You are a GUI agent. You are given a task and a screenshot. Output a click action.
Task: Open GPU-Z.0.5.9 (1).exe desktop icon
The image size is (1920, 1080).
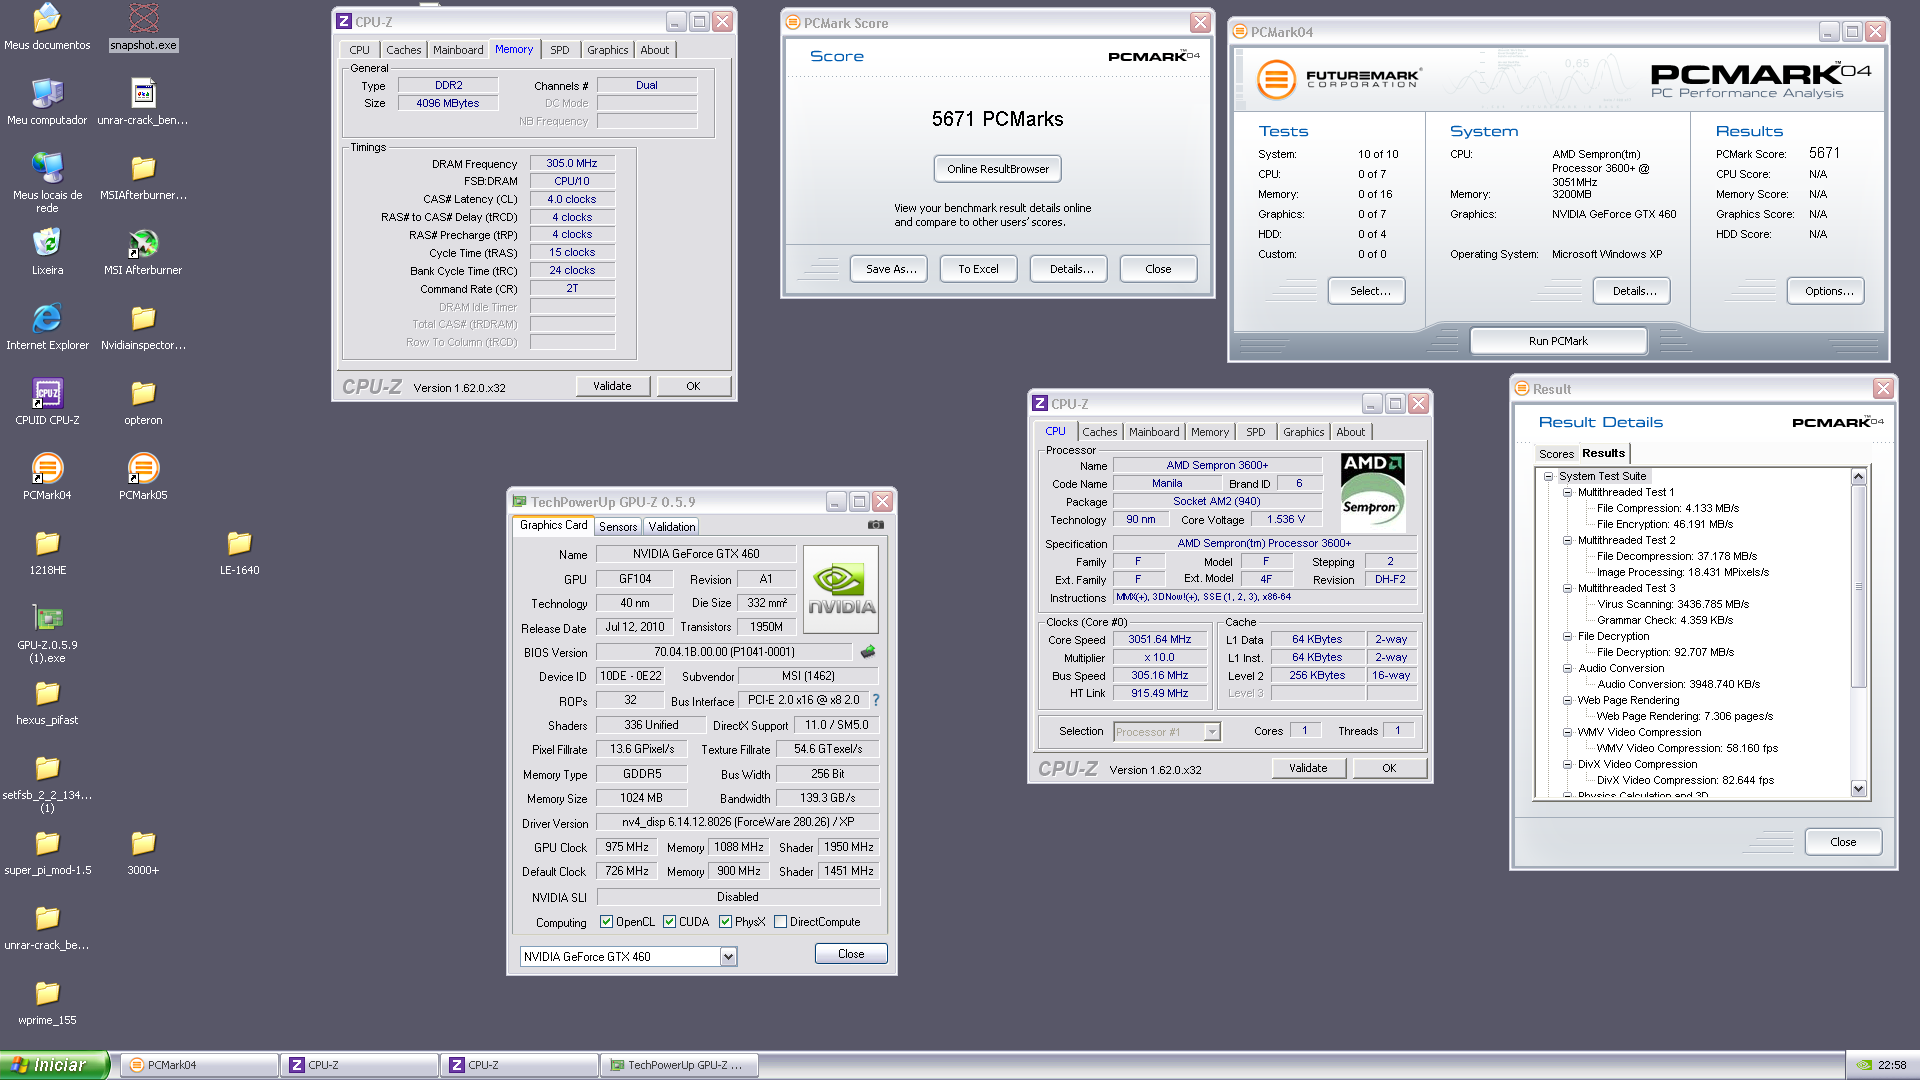pos(47,618)
